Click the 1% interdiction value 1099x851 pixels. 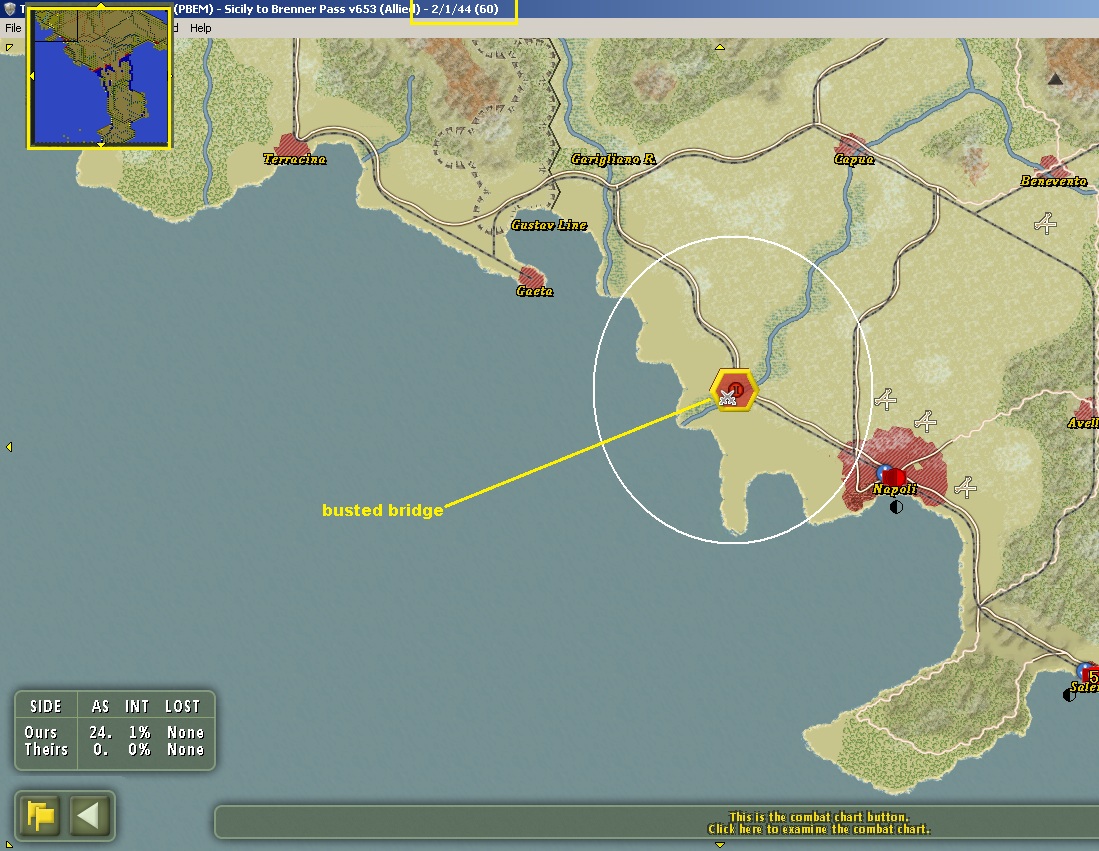(x=139, y=733)
